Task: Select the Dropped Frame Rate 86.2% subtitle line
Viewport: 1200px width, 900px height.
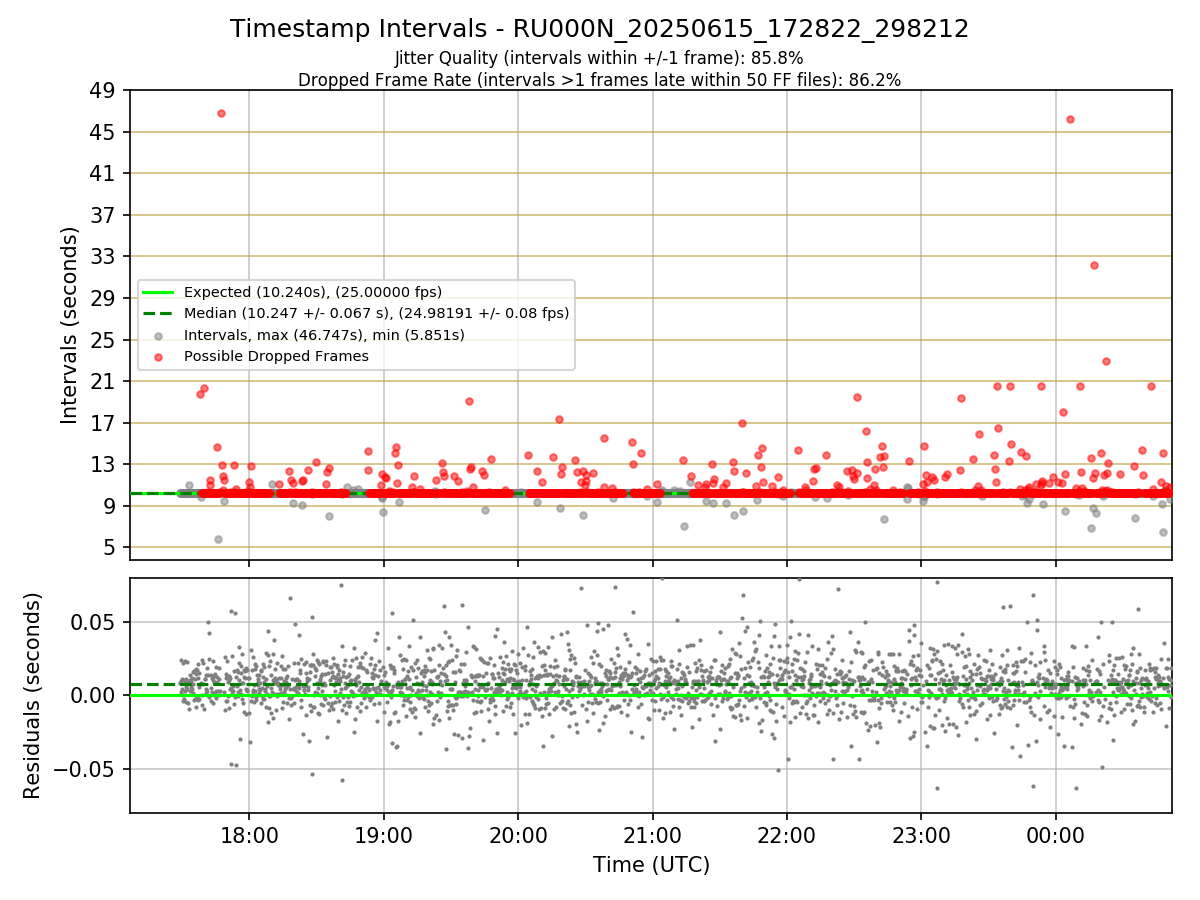Action: (599, 80)
